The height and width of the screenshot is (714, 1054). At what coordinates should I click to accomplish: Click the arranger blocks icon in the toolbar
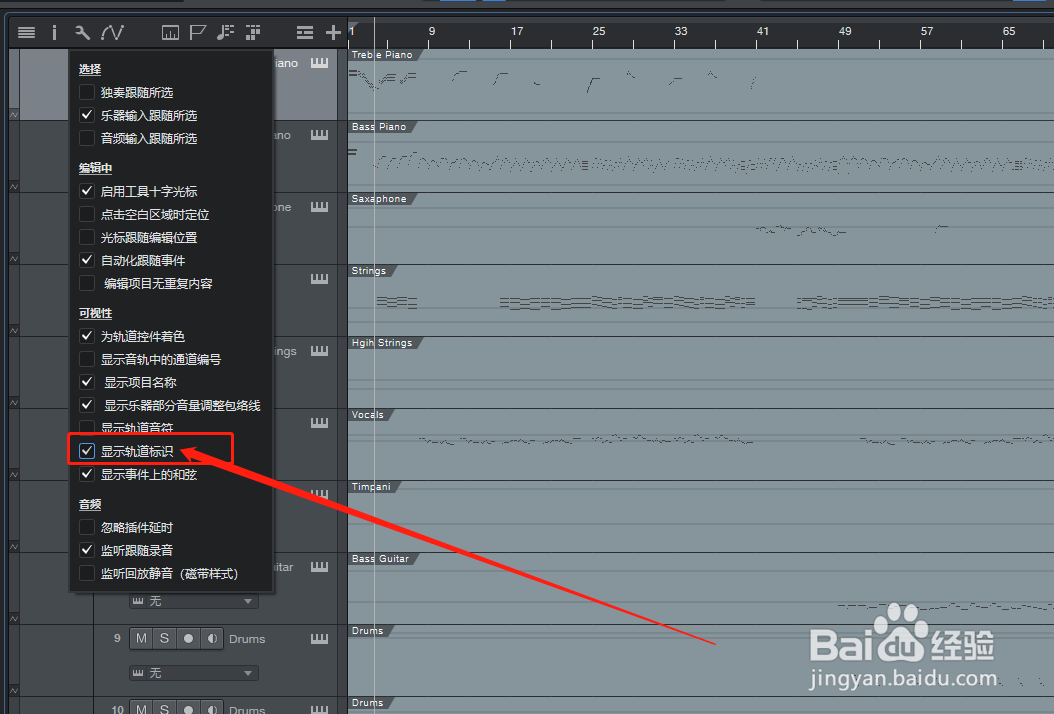point(253,32)
